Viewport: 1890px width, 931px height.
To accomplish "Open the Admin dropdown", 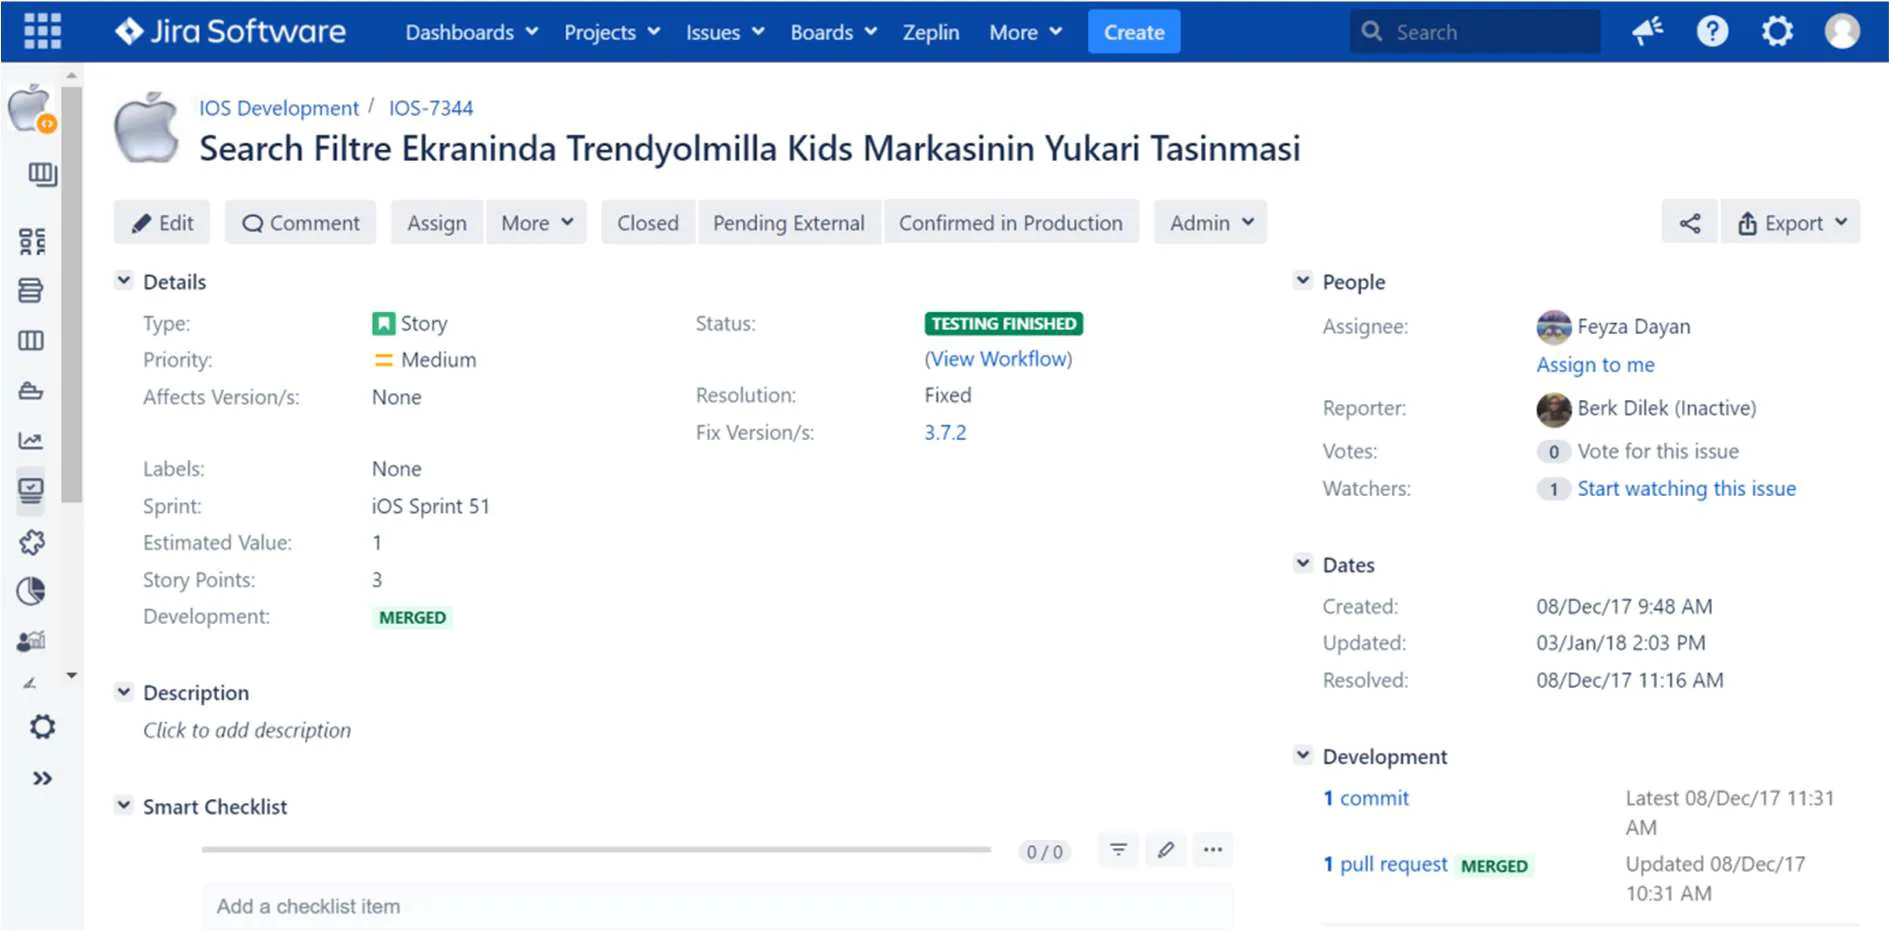I will [x=1211, y=223].
